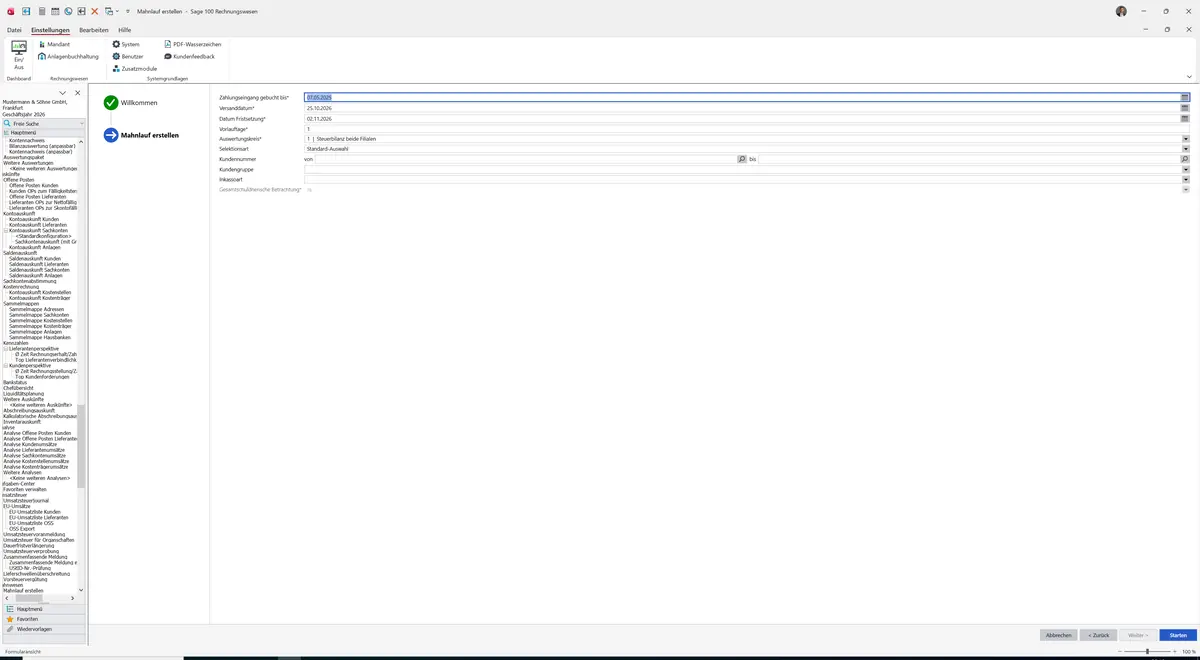Open PDF-Wasserzeichen settings
Image resolution: width=1200 pixels, height=660 pixels.
pos(193,44)
